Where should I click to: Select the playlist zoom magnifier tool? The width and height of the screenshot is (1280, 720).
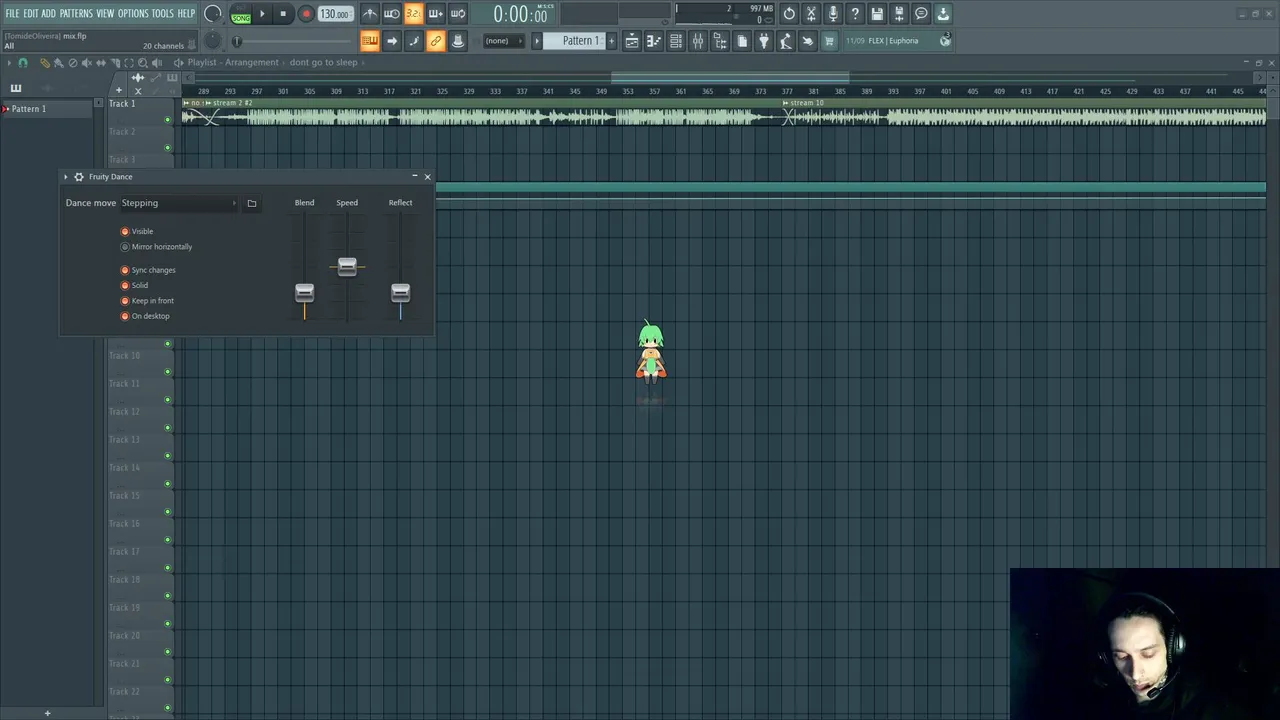pyautogui.click(x=142, y=63)
